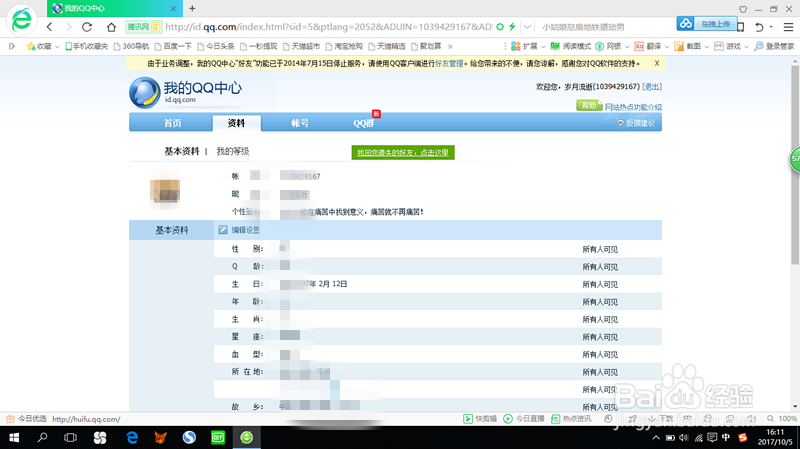Expand the 收藏 dropdown arrow
The height and width of the screenshot is (449, 800).
click(x=57, y=47)
